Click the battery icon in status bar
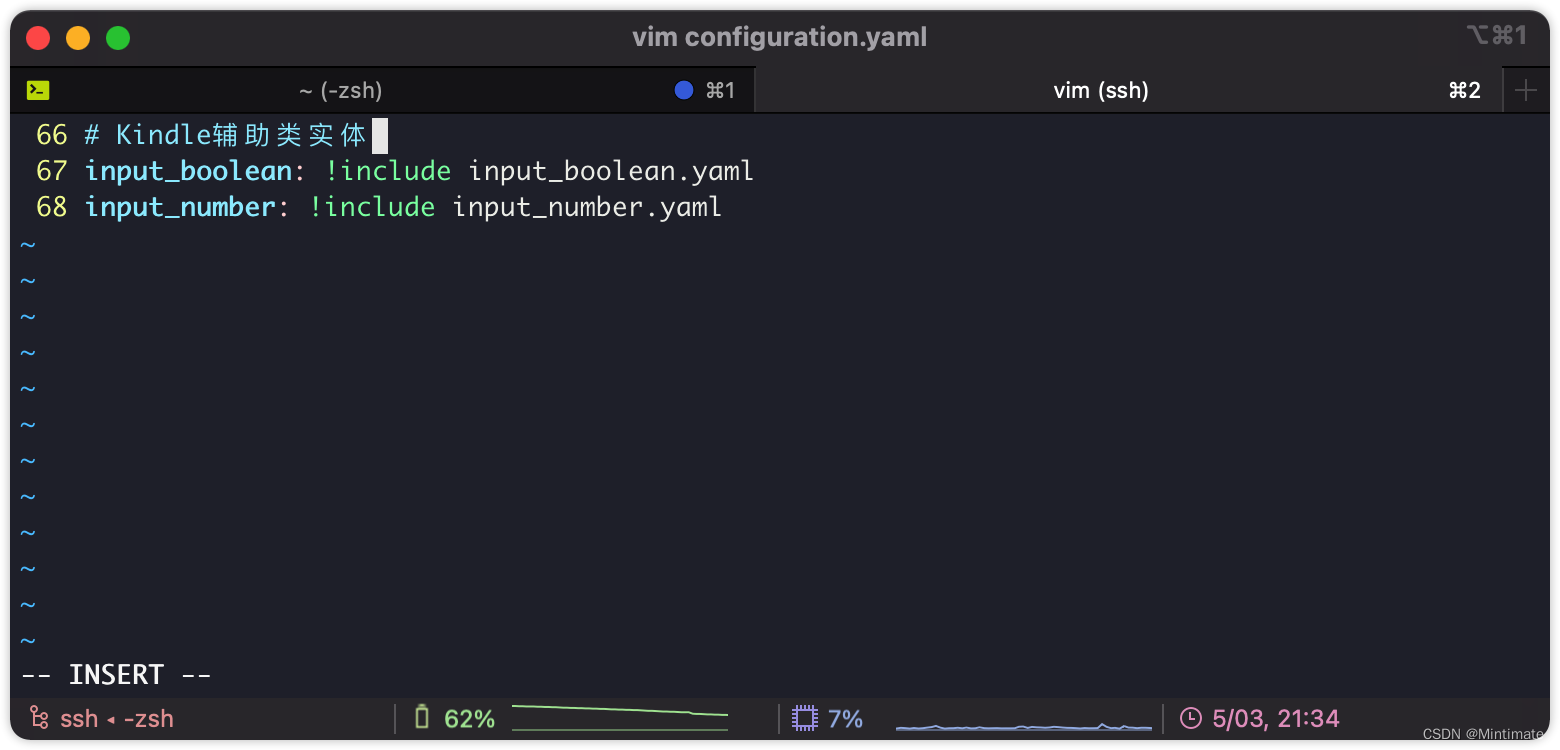This screenshot has height=750, width=1560. [422, 717]
